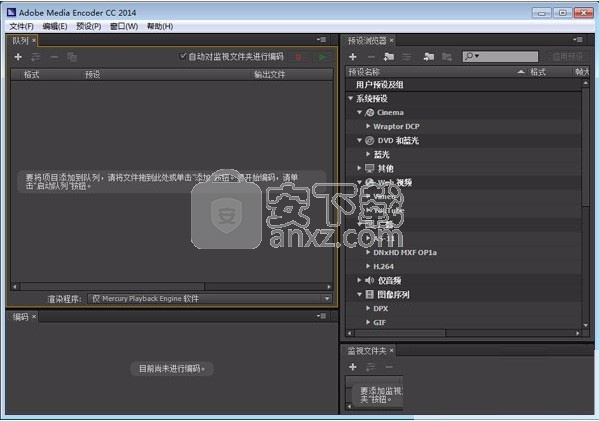Expand the Wraptor DCP presets
599x421 pixels.
pos(368,126)
